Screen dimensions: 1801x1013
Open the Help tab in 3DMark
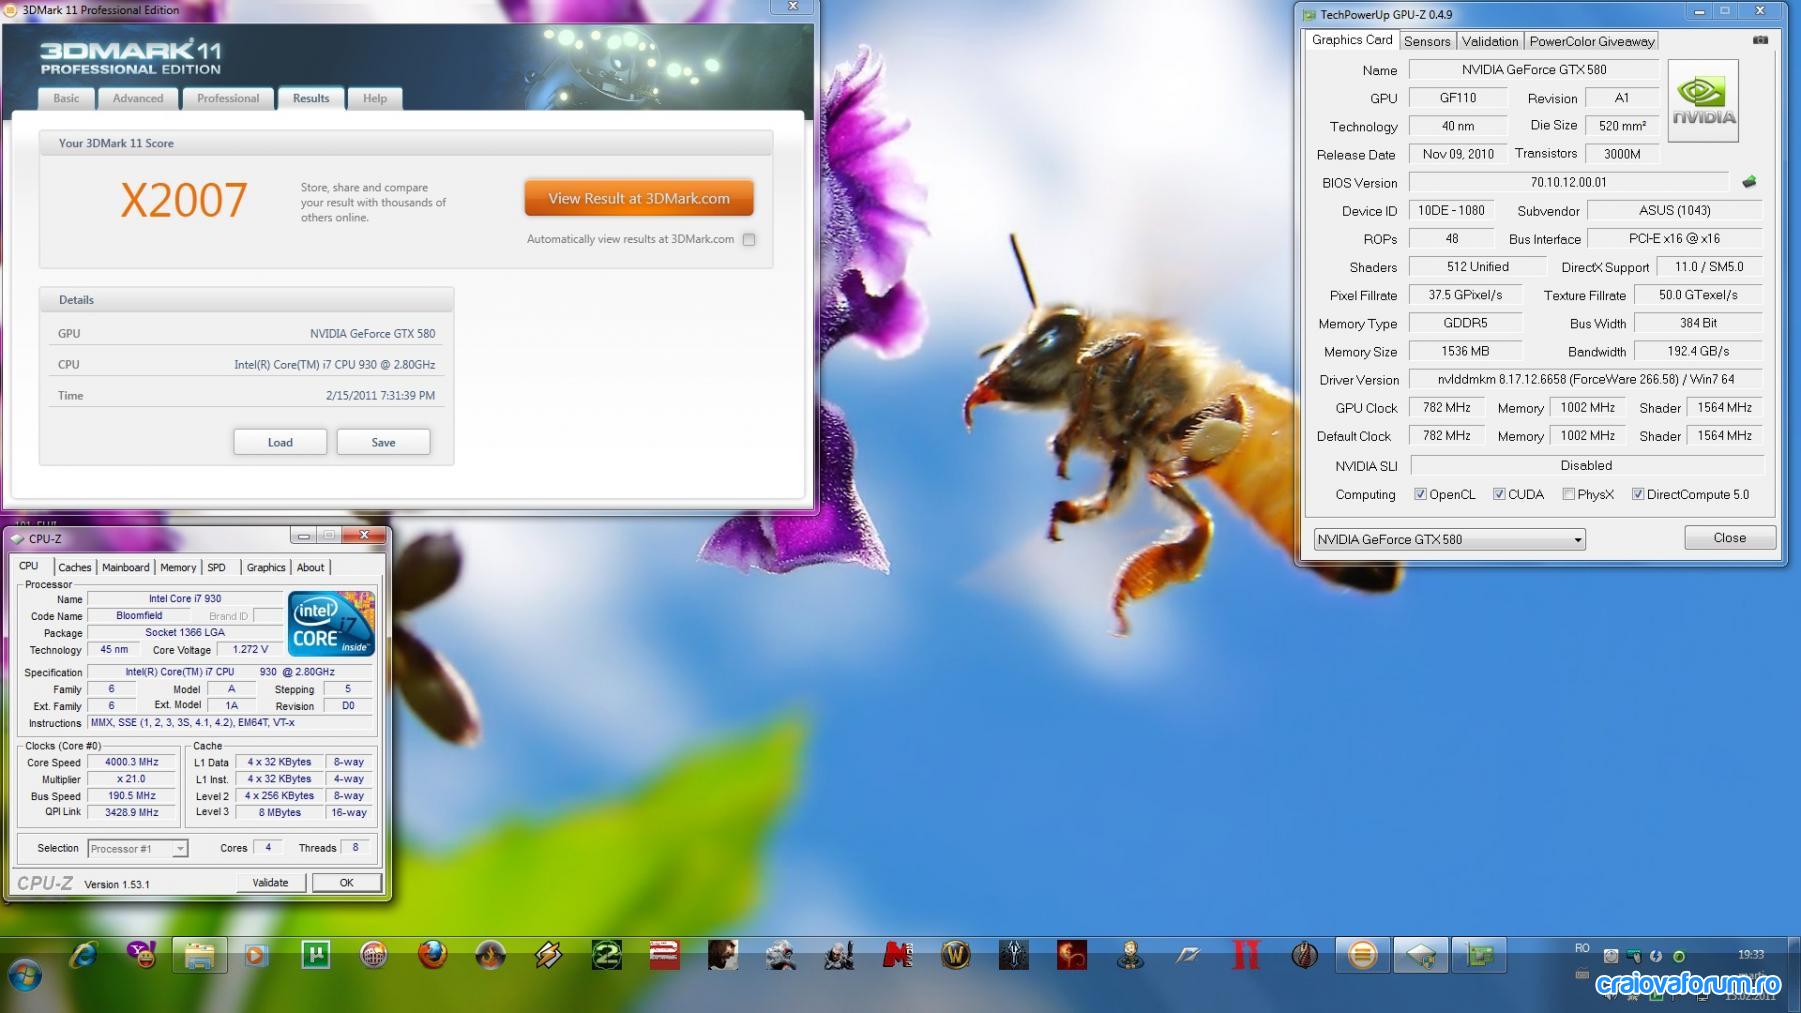375,98
